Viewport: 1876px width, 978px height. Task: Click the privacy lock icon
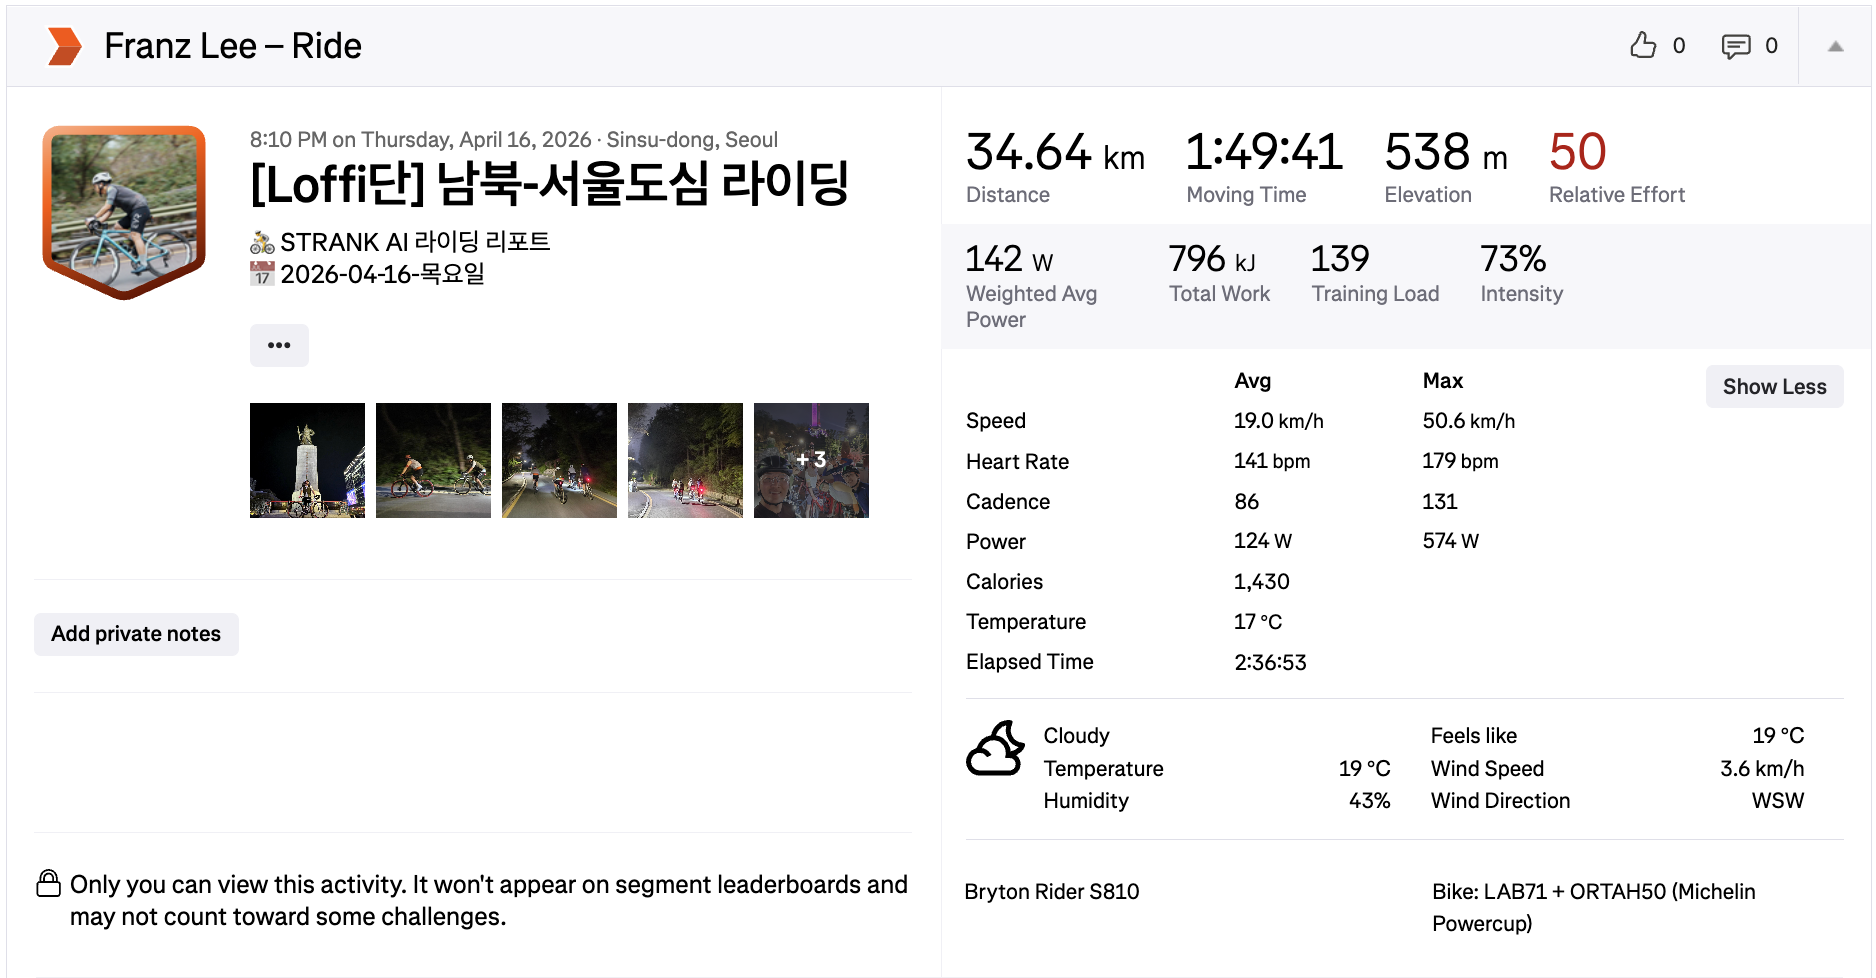point(48,883)
